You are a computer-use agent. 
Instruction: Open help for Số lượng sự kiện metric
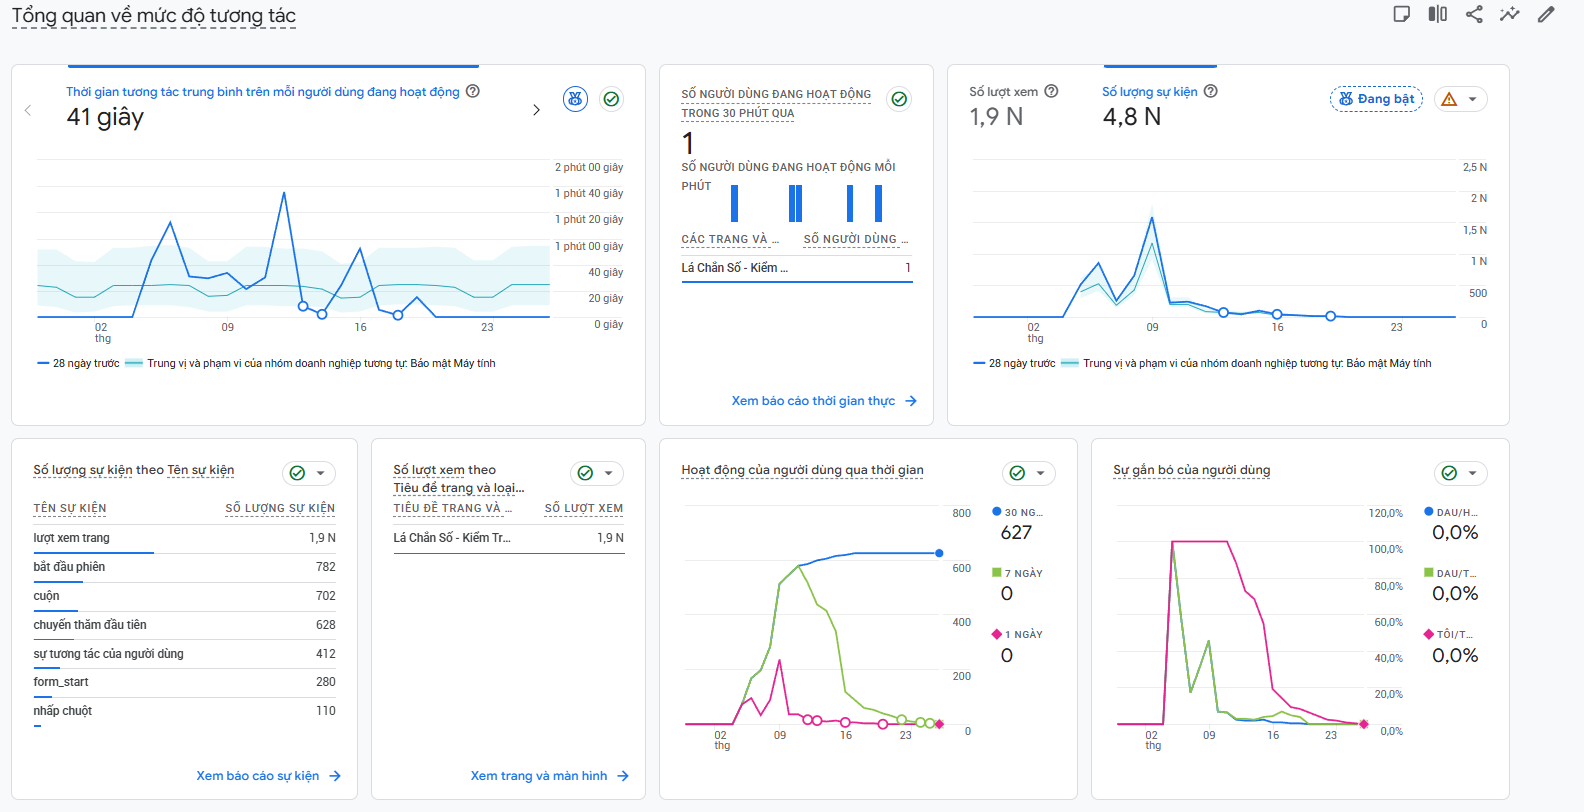[x=1211, y=91]
